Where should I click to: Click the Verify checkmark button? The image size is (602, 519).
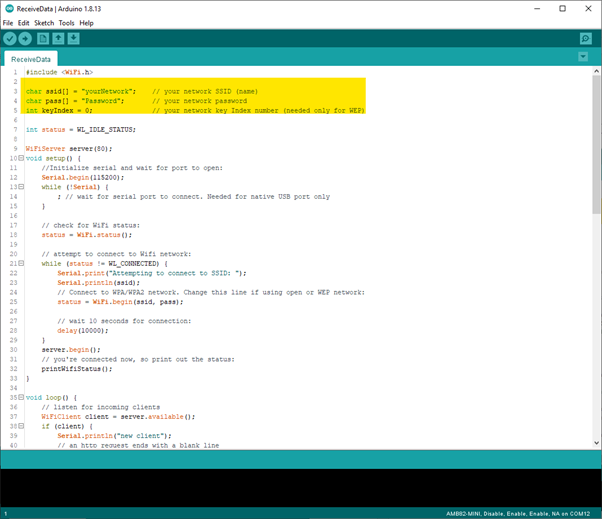10,38
